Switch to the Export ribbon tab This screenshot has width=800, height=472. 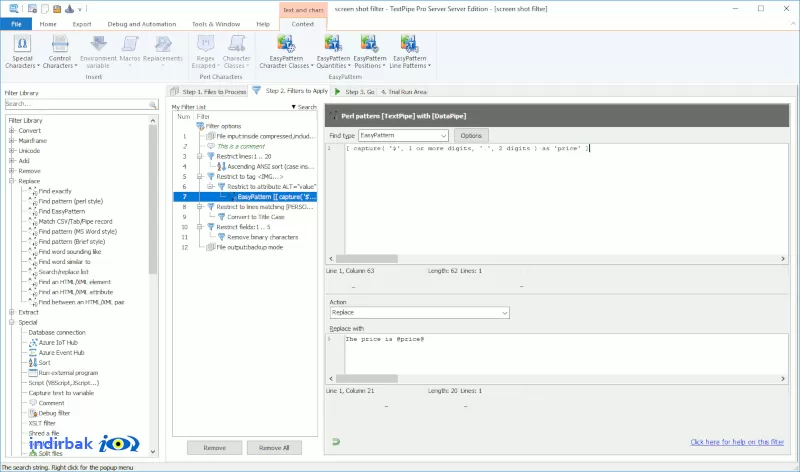pyautogui.click(x=82, y=24)
